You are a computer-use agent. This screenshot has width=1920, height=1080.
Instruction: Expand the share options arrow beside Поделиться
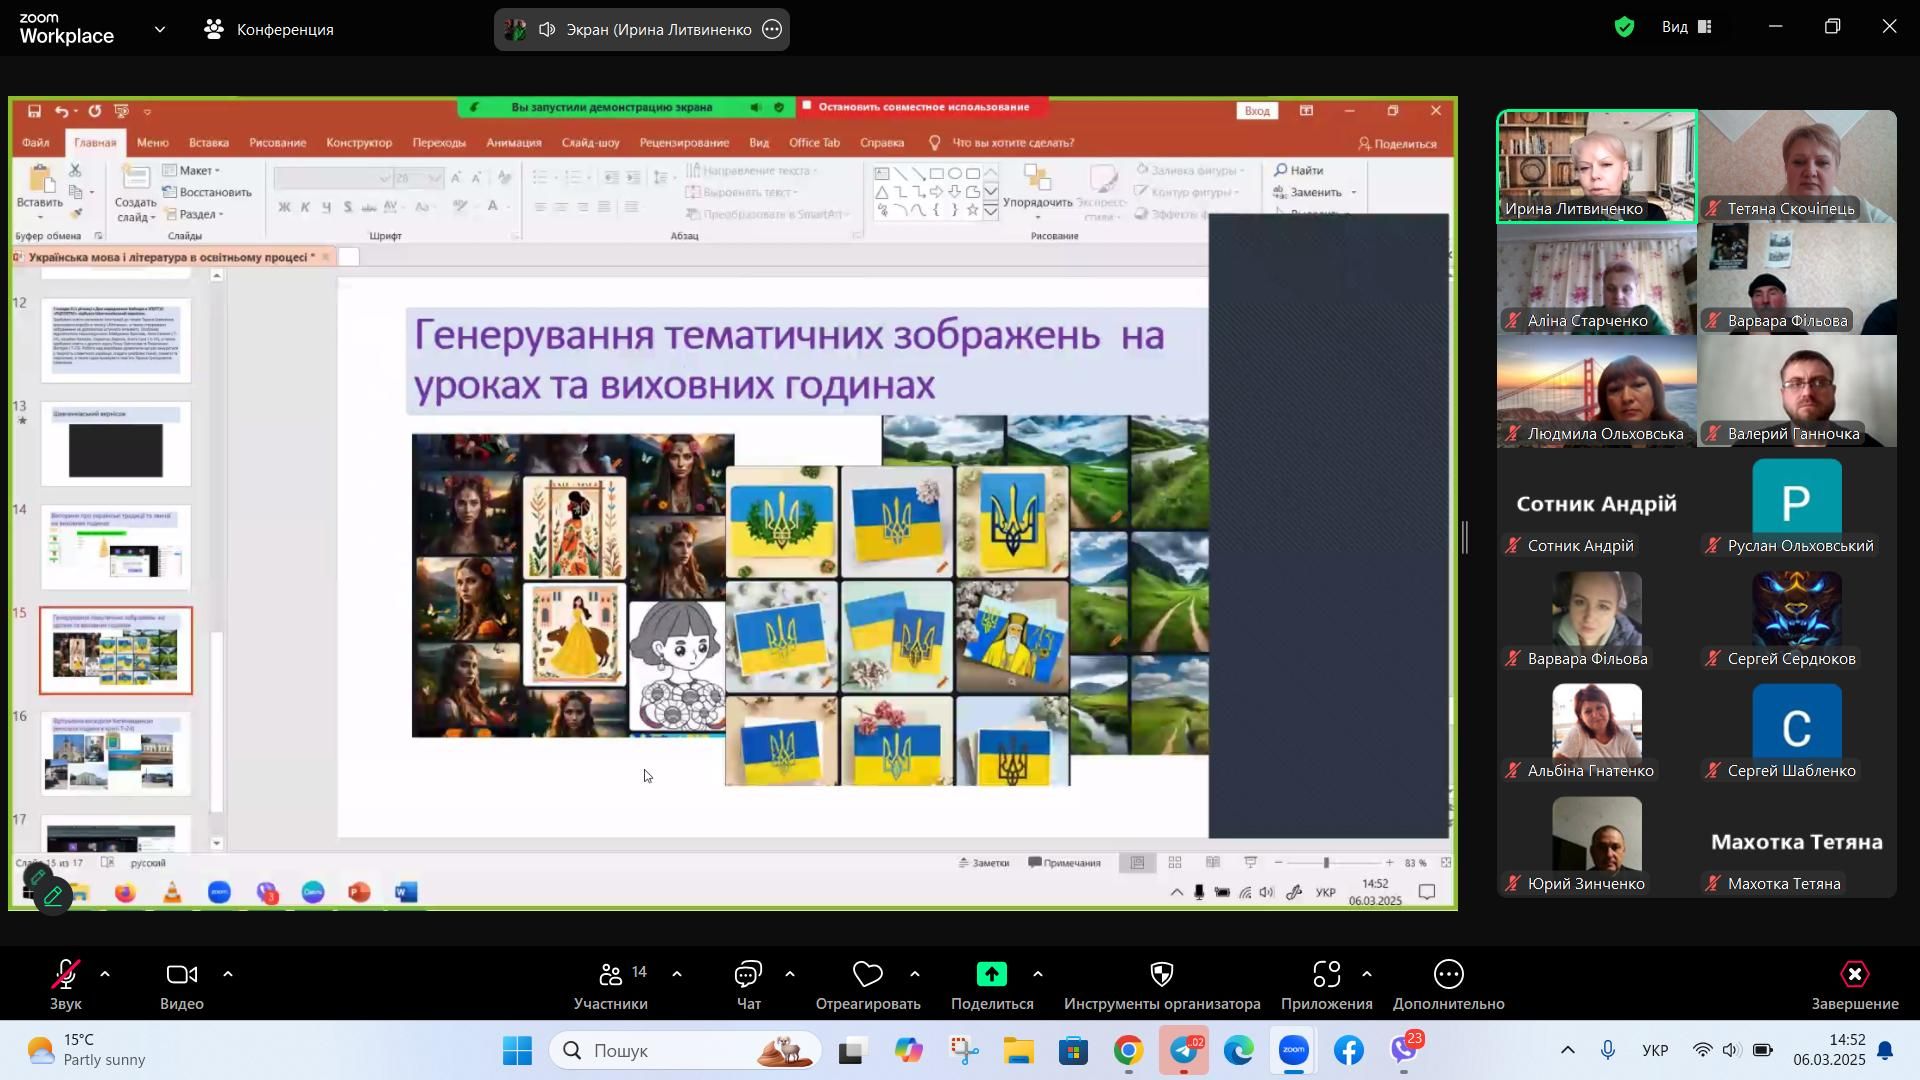click(1038, 974)
